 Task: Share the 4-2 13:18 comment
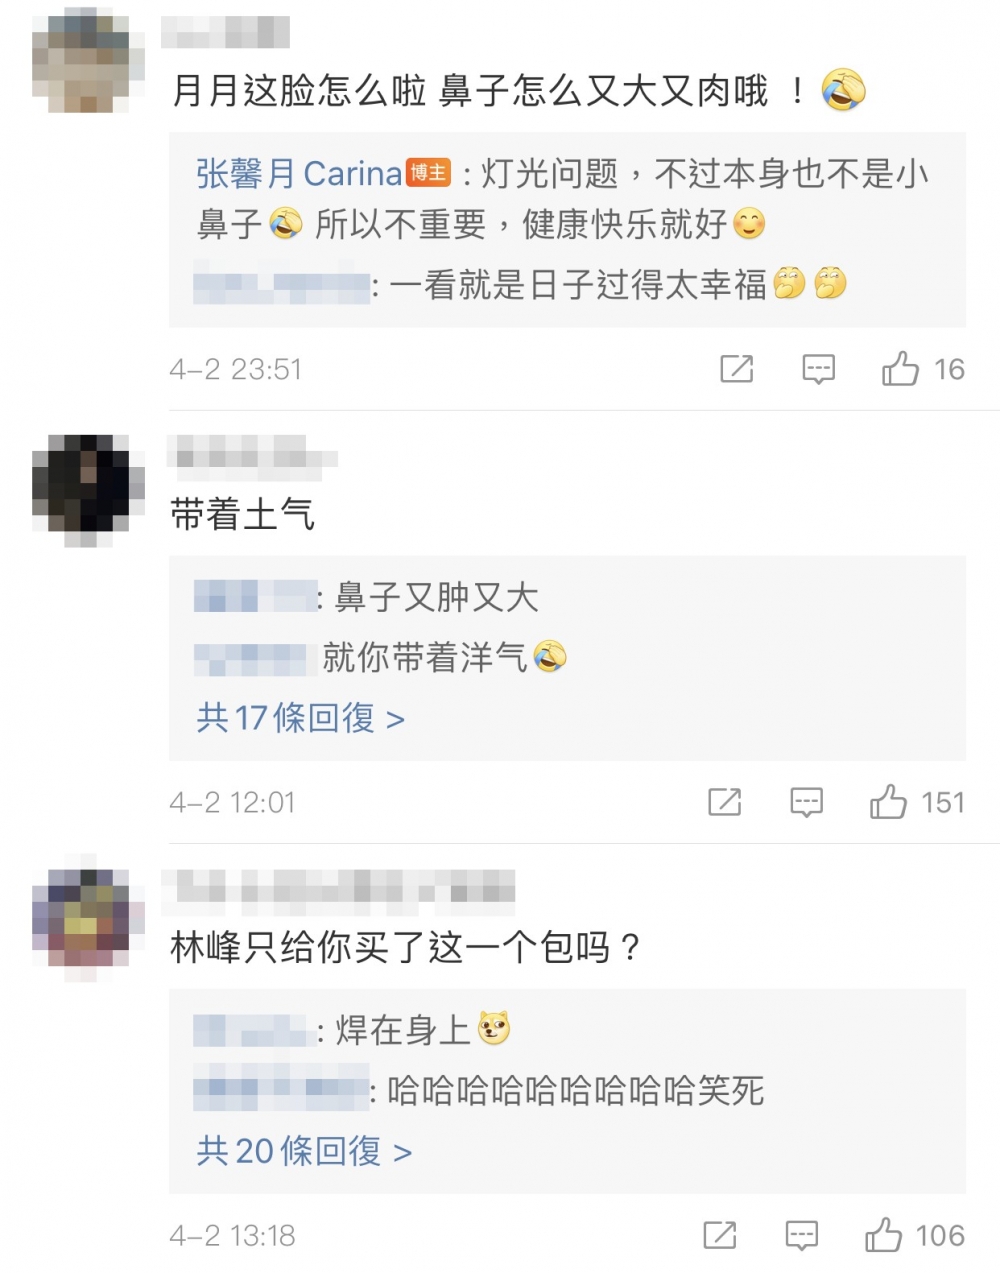click(x=720, y=1235)
